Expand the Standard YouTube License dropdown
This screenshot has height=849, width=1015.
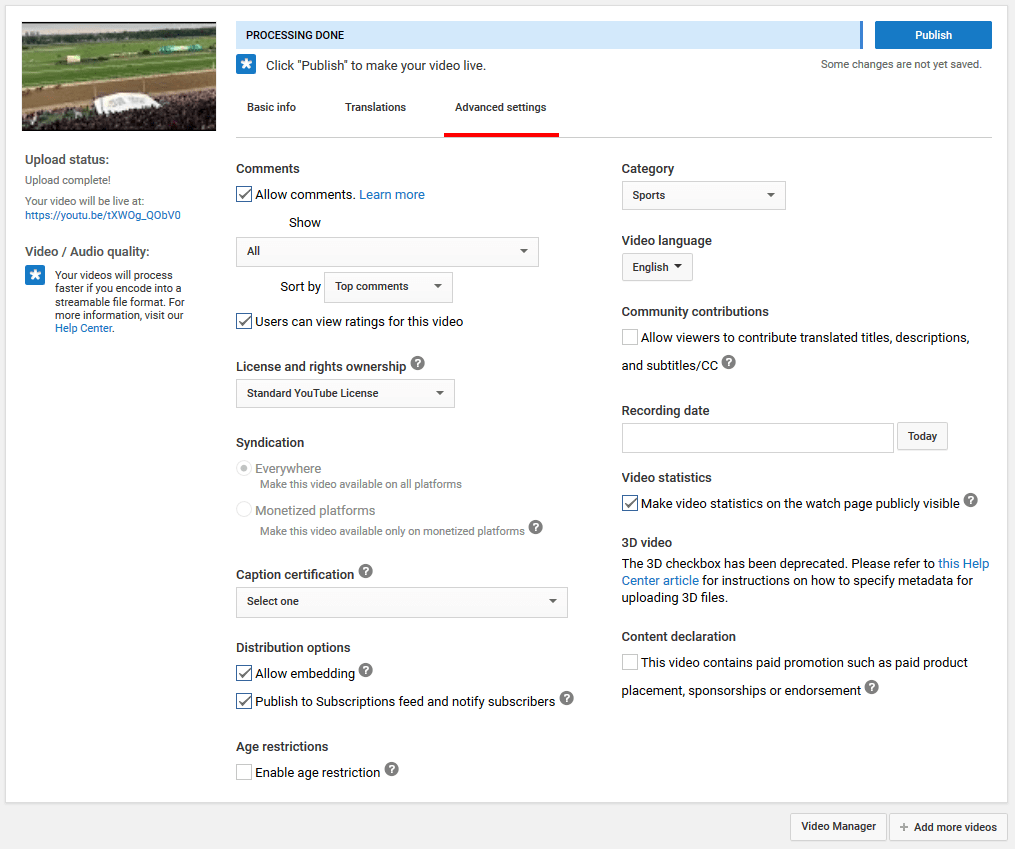pos(345,393)
